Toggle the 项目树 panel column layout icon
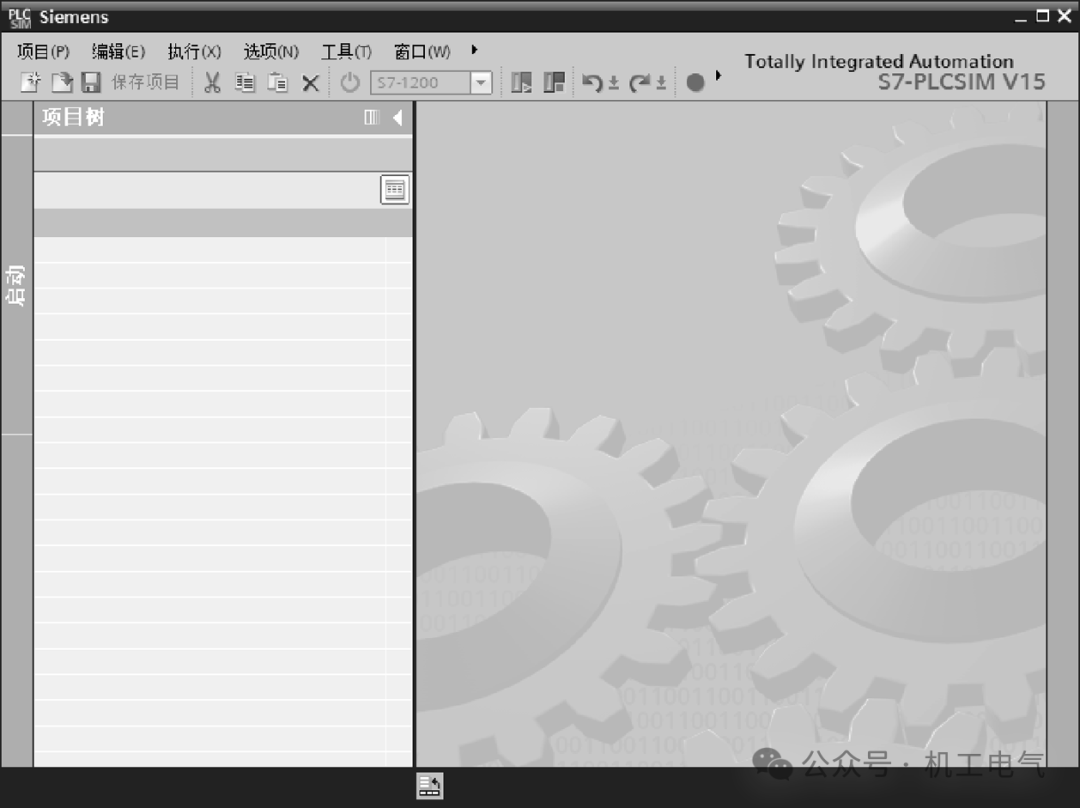The width and height of the screenshot is (1080, 808). [372, 118]
